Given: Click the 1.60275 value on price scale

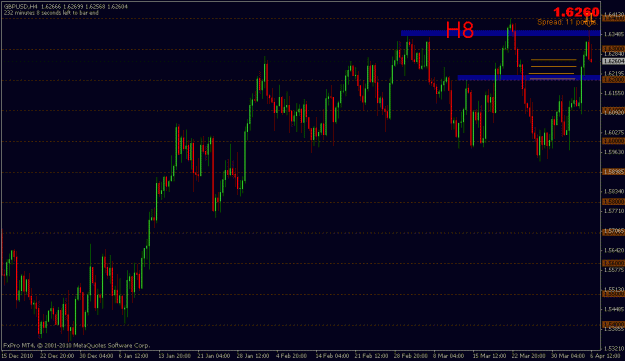Looking at the screenshot, I should pyautogui.click(x=614, y=132).
